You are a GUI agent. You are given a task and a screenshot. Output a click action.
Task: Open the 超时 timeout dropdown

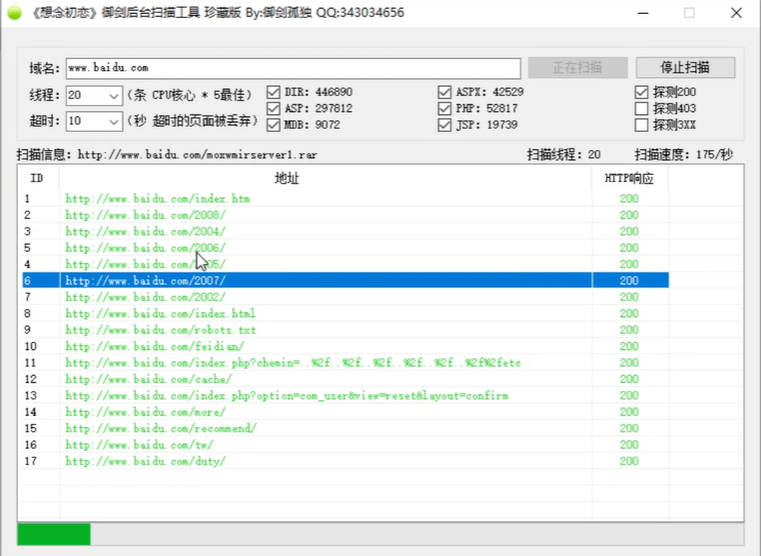[114, 121]
